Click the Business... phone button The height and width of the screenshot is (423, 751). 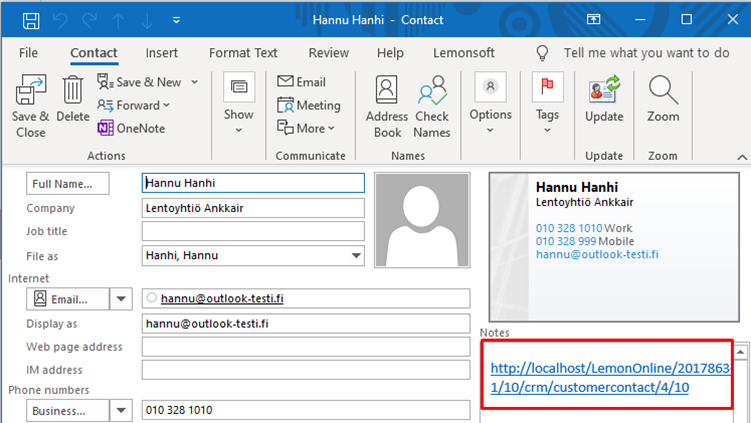(x=68, y=411)
